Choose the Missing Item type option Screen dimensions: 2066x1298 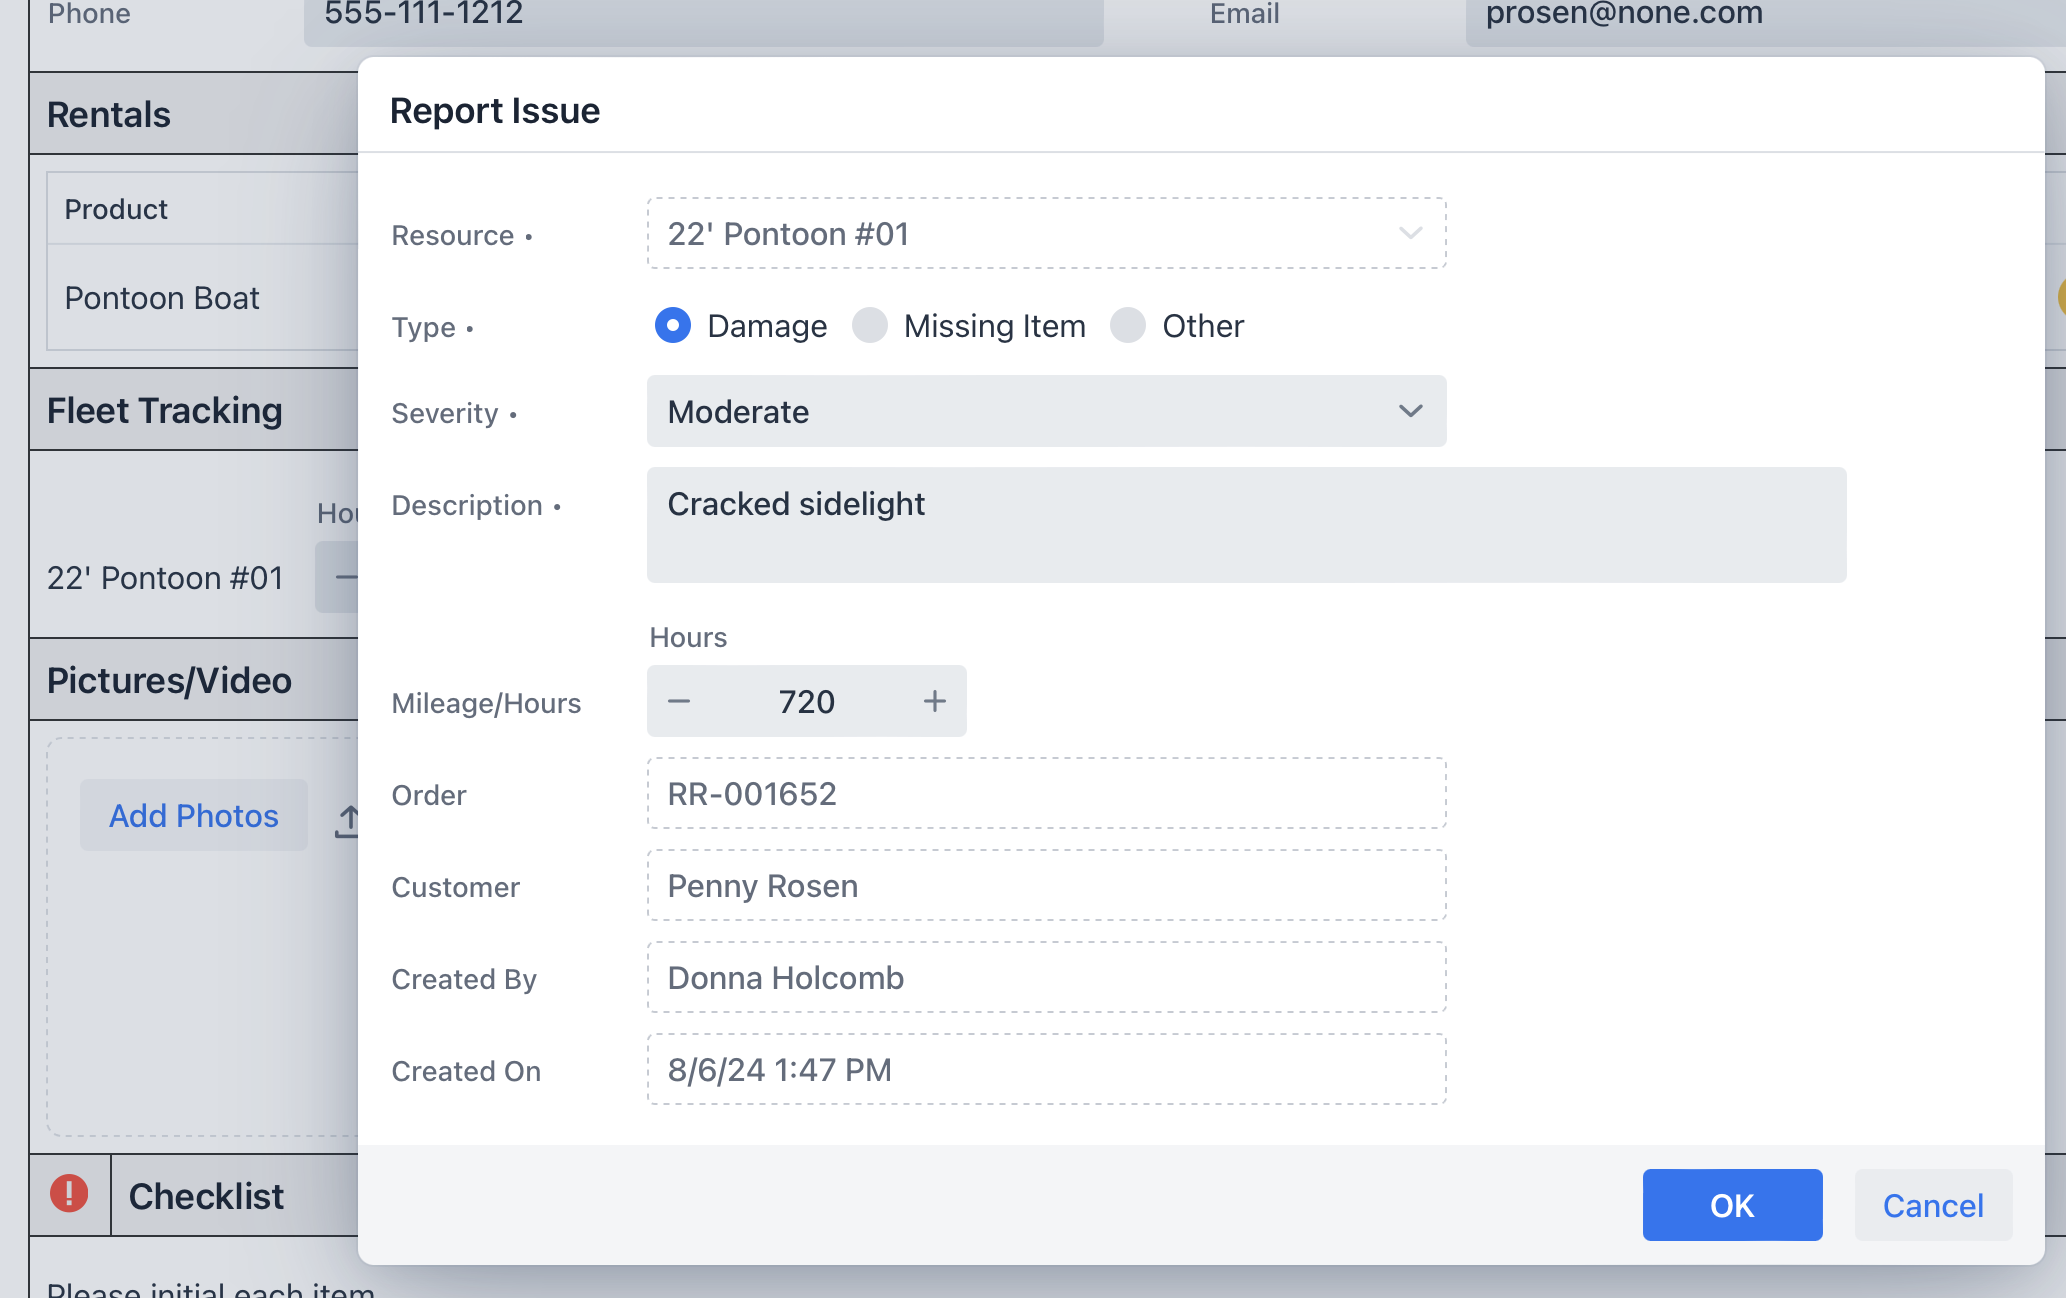click(870, 325)
